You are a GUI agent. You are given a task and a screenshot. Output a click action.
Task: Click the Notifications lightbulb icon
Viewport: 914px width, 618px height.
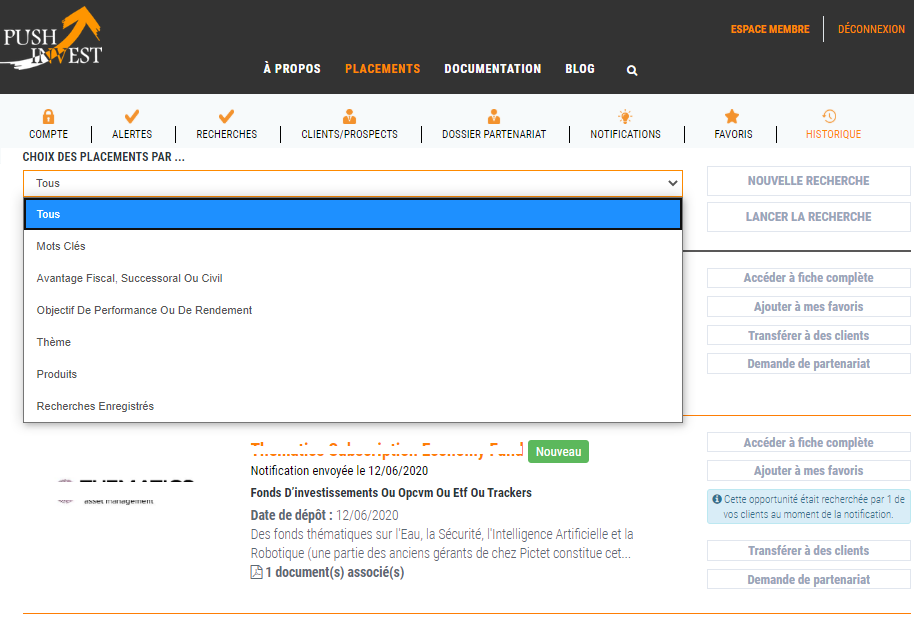pos(625,116)
